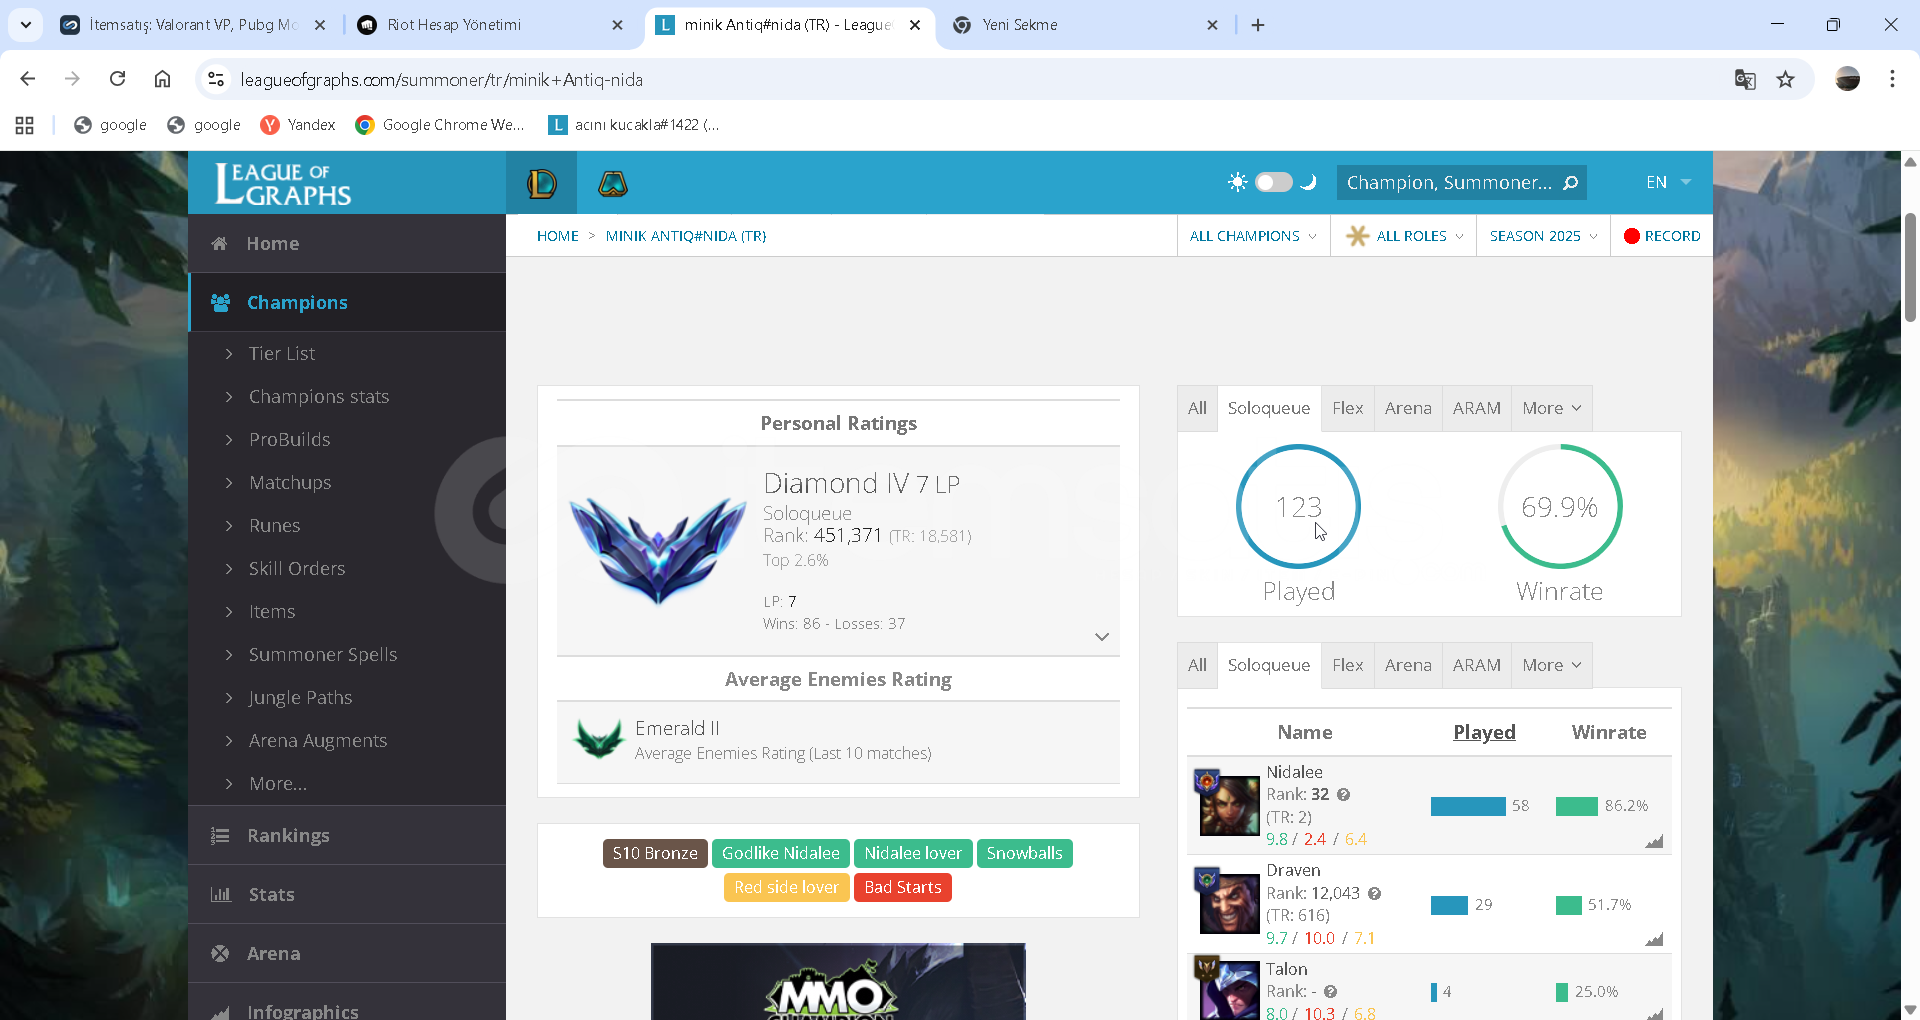This screenshot has width=1920, height=1020.
Task: Open new browser tab
Action: pos(1258,25)
